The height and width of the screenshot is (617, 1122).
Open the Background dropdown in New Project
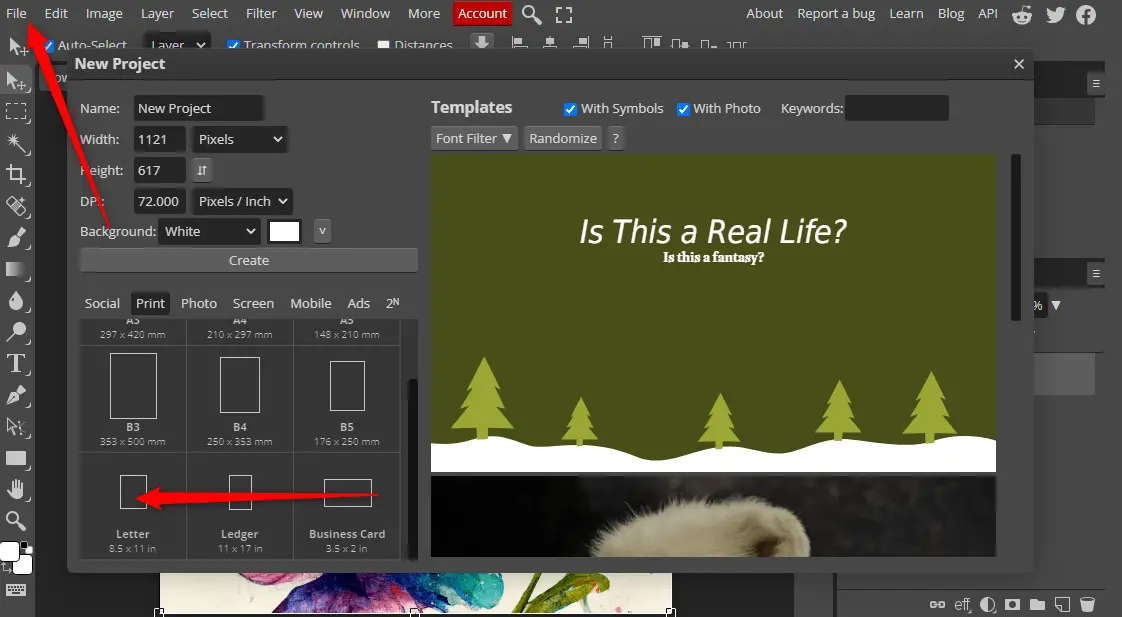point(208,231)
